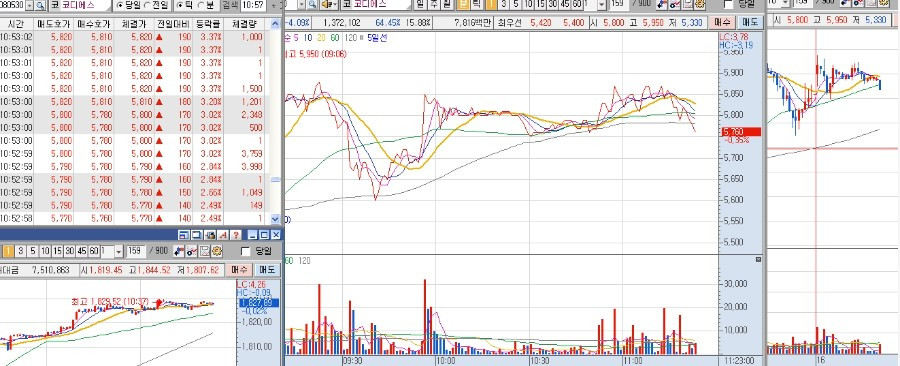Select the 30 minute interval tab in main chart
Viewport: 900px width, 366px height.
click(553, 5)
